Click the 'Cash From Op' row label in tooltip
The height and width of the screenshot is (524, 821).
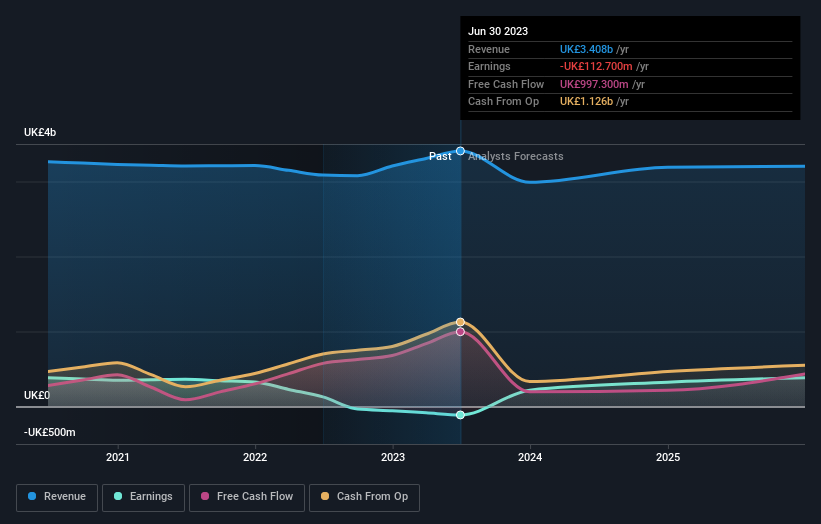(x=503, y=102)
